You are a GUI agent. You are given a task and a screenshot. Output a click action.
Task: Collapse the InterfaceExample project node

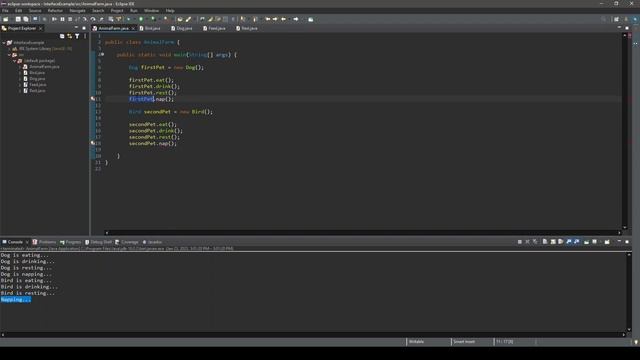click(x=4, y=42)
